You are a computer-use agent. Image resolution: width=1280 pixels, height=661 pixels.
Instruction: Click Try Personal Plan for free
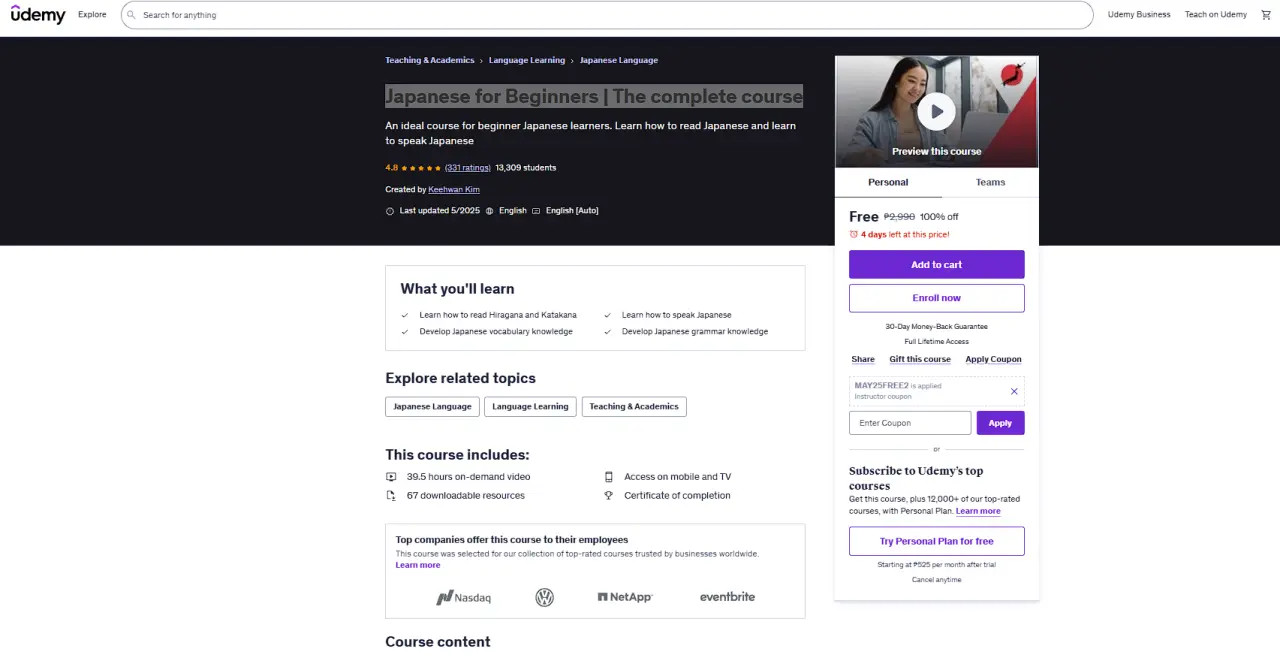tap(937, 541)
